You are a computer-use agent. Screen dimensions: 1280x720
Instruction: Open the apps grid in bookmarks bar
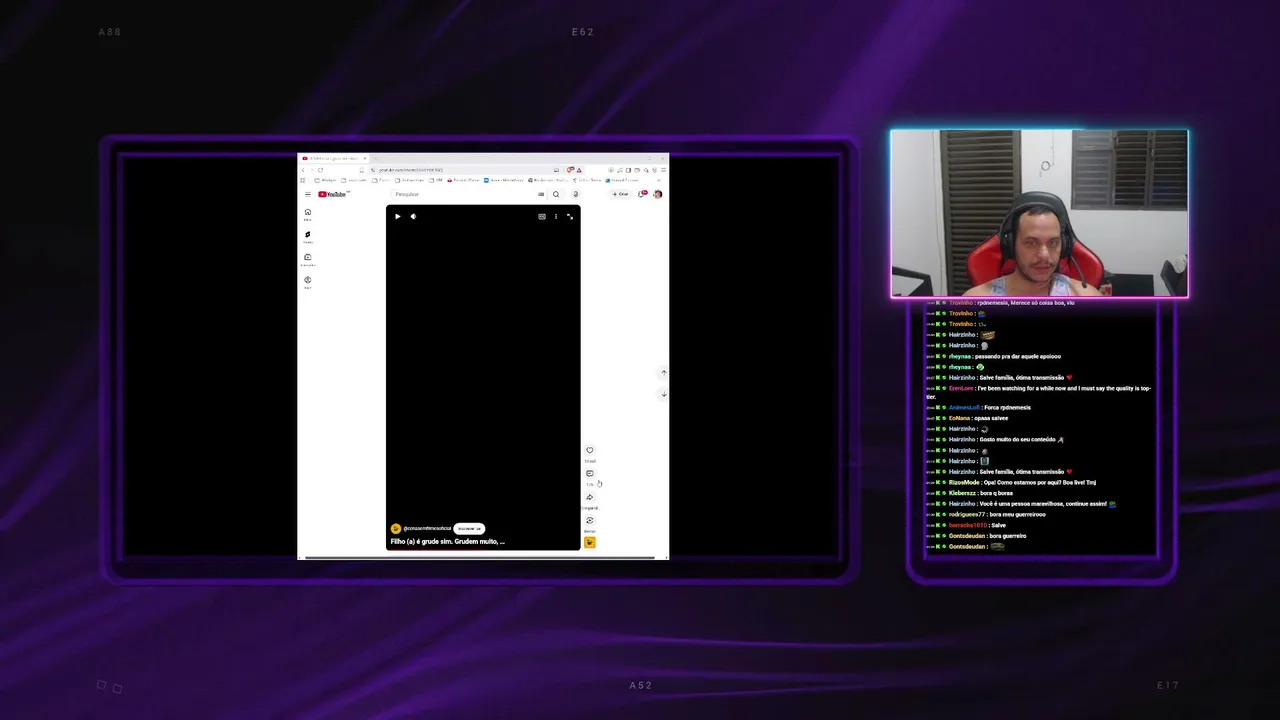[303, 180]
